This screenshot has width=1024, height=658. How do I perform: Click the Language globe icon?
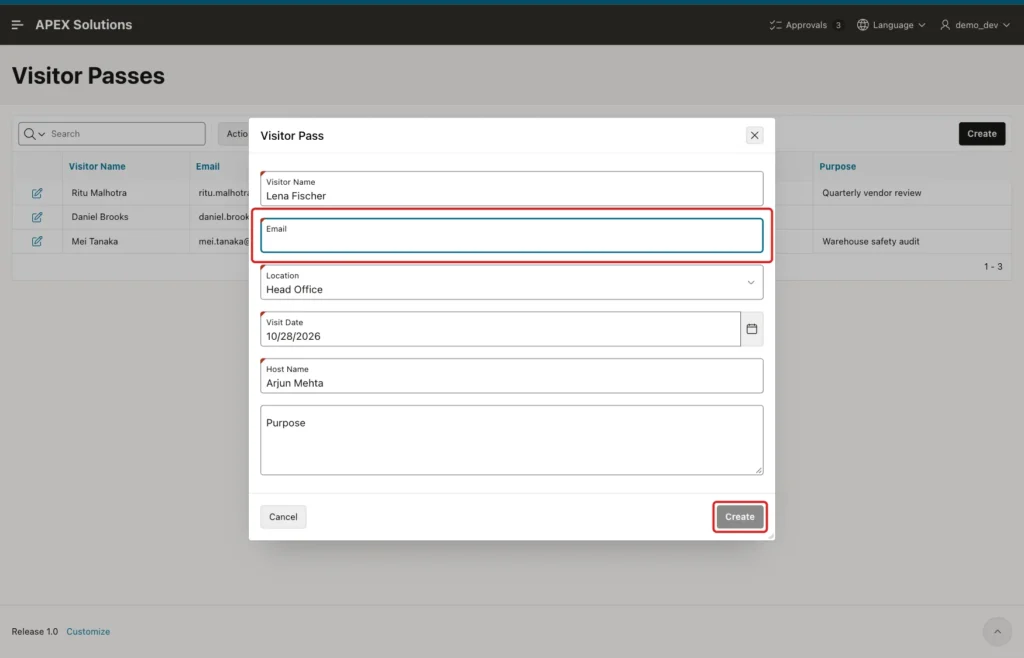(863, 25)
